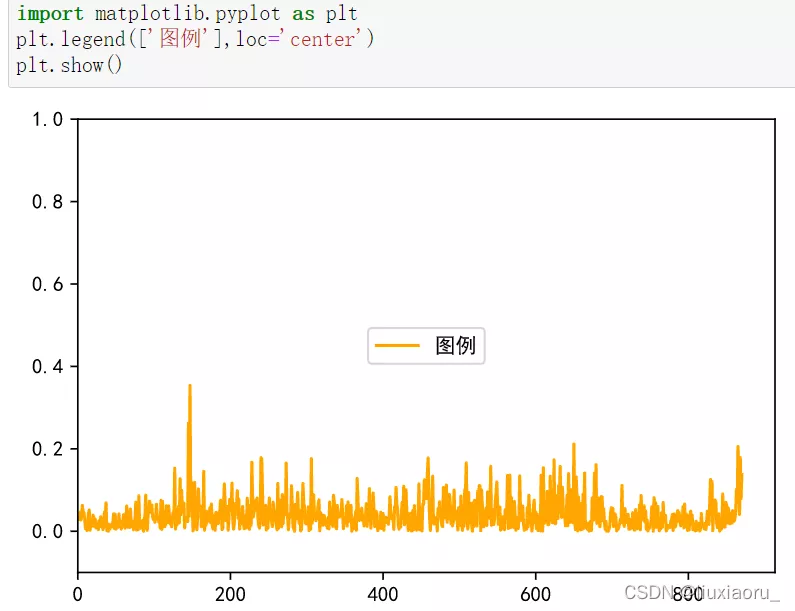The image size is (795, 611).
Task: Click x-axis tick label 400
Action: click(383, 594)
